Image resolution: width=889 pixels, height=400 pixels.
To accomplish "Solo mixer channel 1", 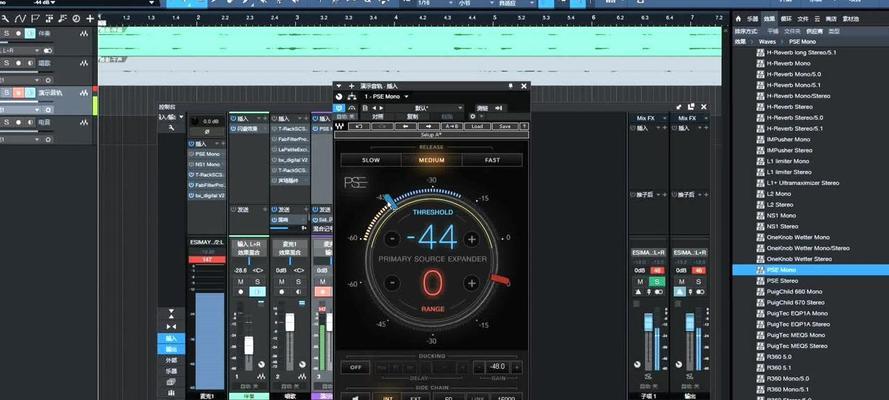I will click(x=257, y=282).
